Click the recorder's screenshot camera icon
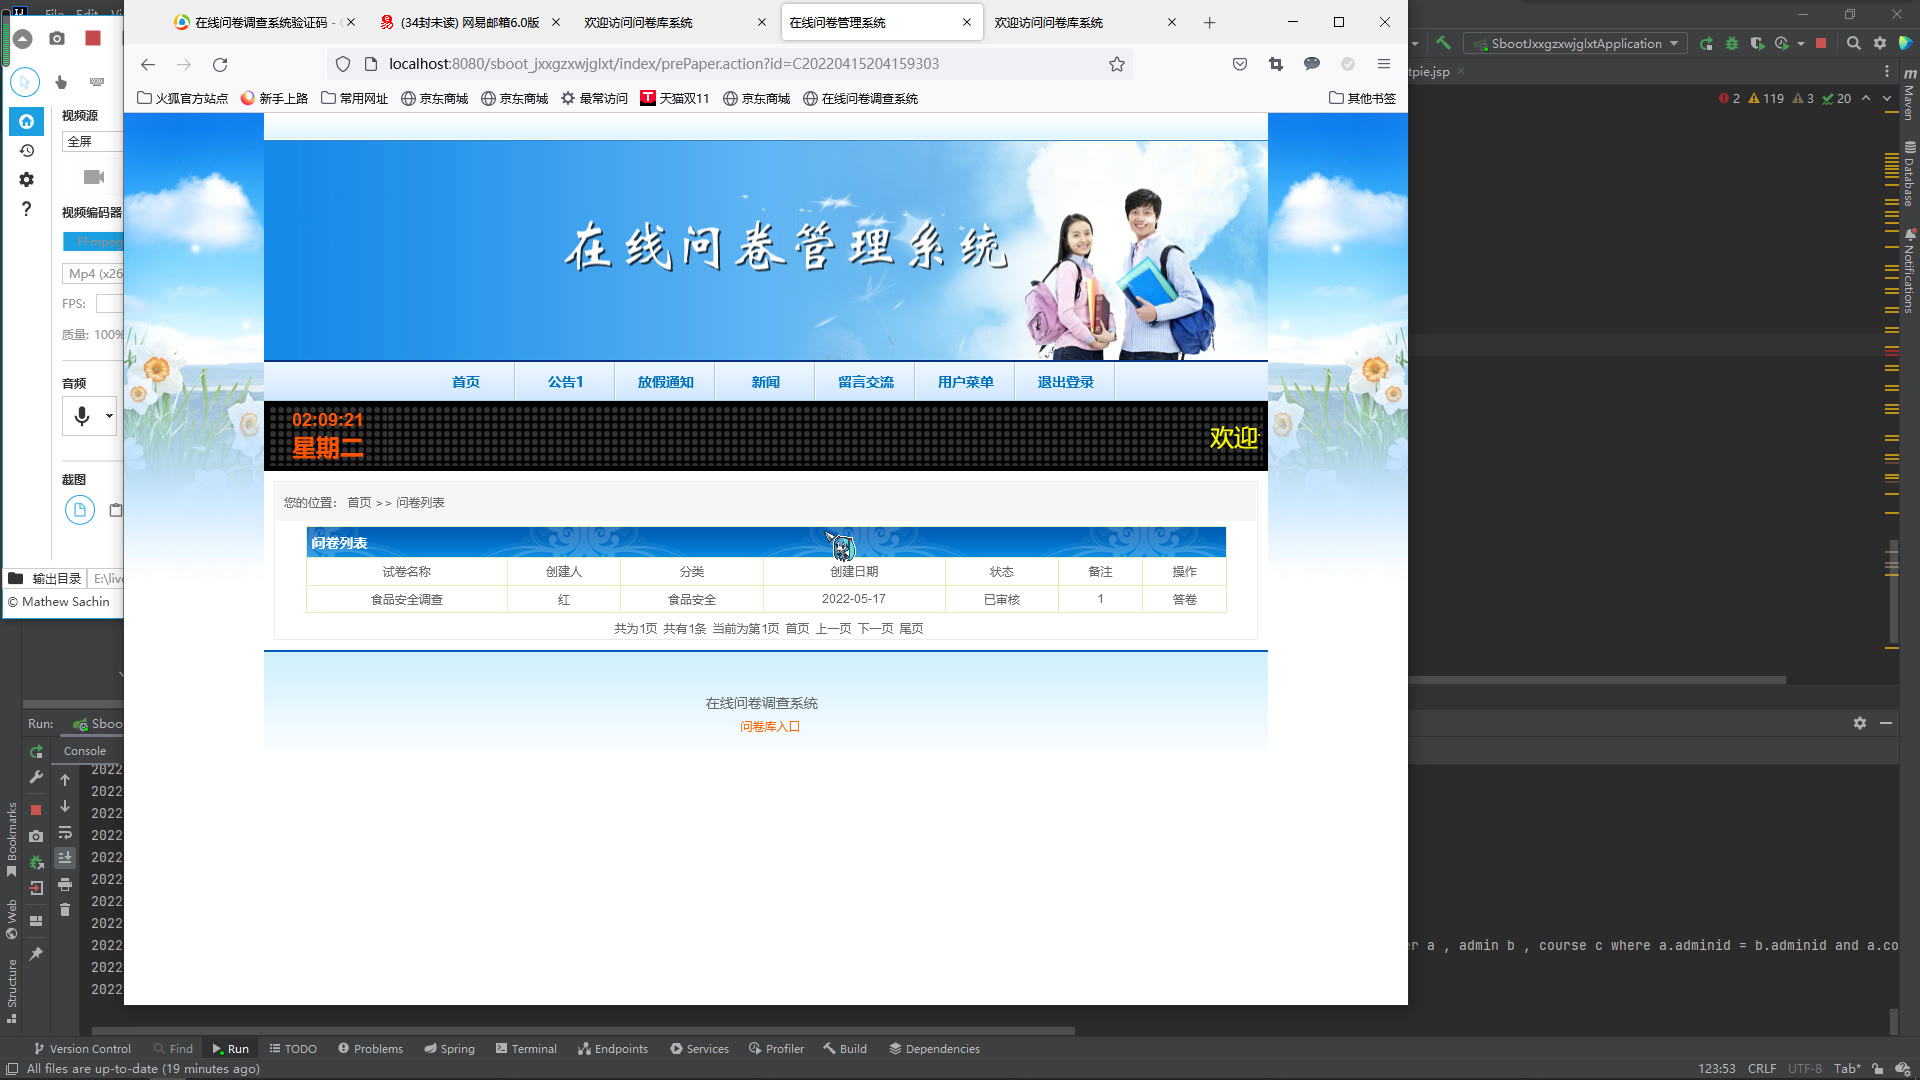Image resolution: width=1920 pixels, height=1080 pixels. coord(57,38)
